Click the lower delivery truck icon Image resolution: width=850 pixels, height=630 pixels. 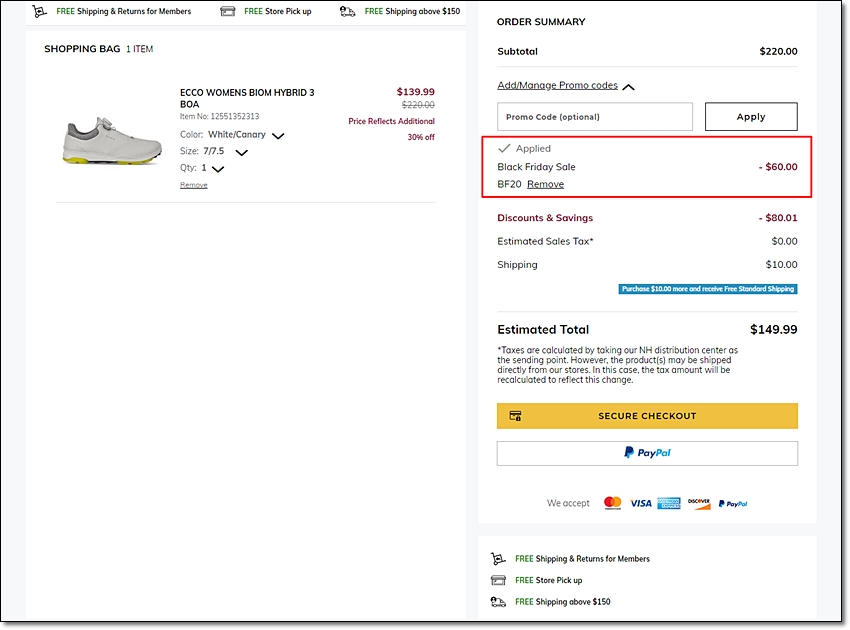click(498, 602)
